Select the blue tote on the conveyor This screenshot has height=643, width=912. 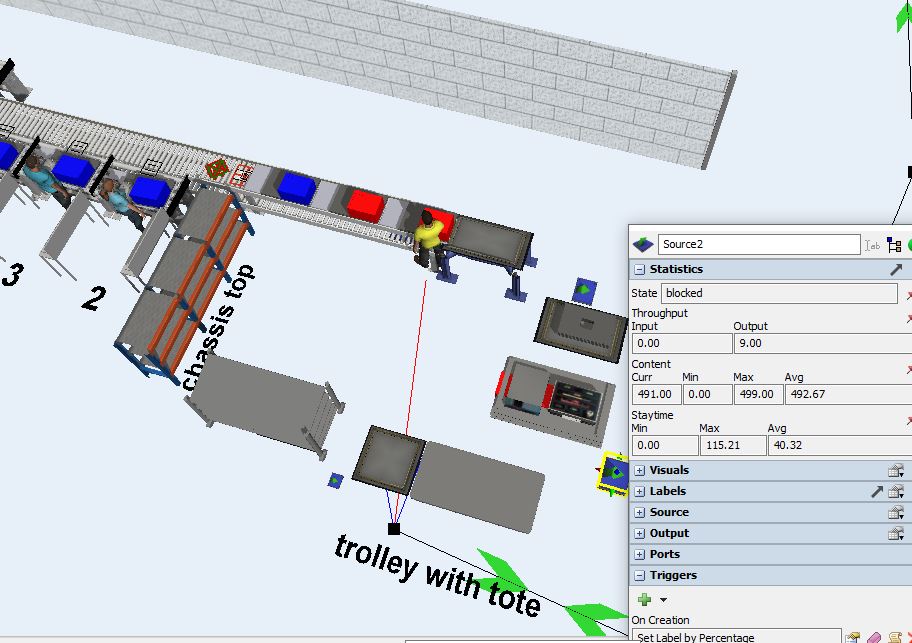coord(297,186)
